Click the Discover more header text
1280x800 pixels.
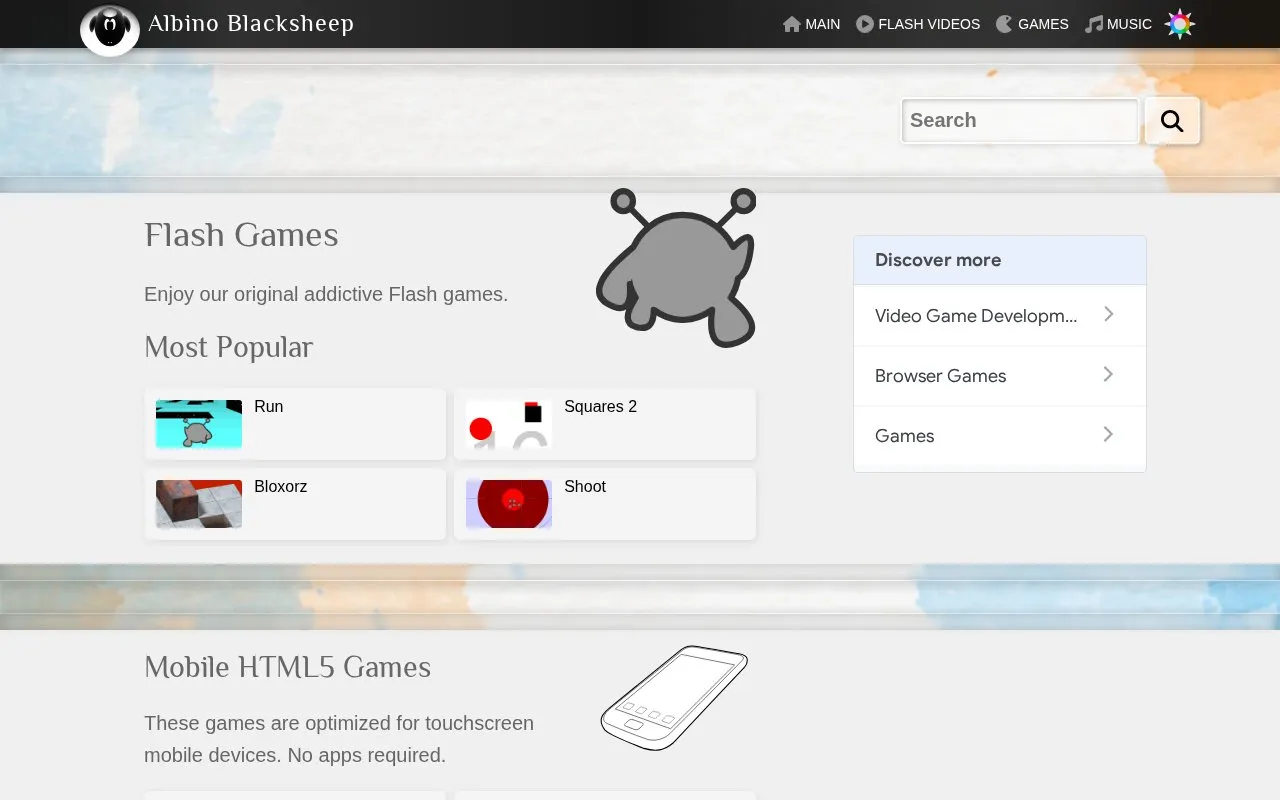tap(938, 260)
